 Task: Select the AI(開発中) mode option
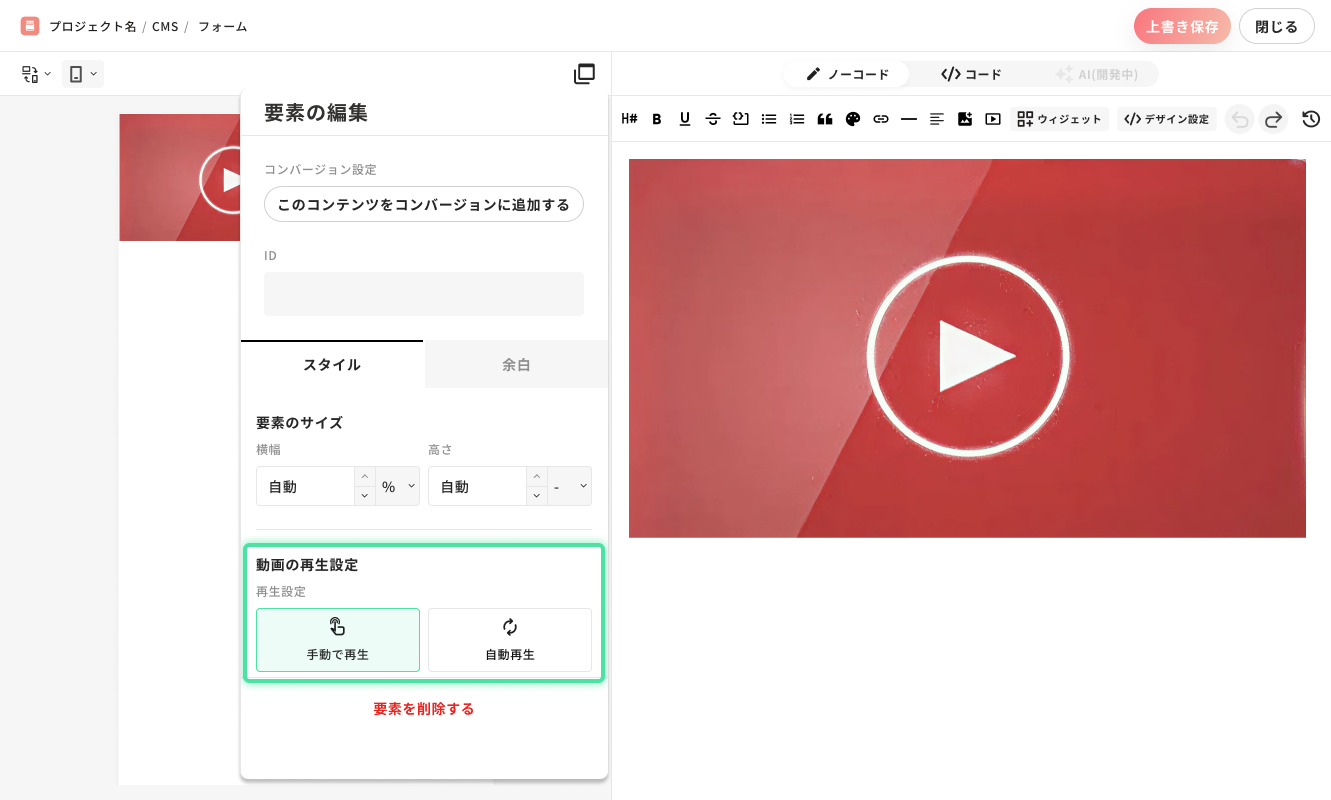(x=1096, y=74)
